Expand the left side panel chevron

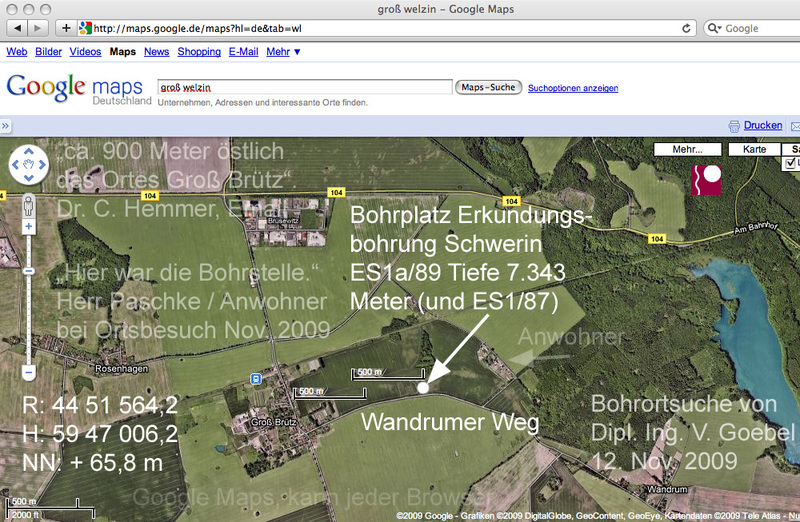5,126
